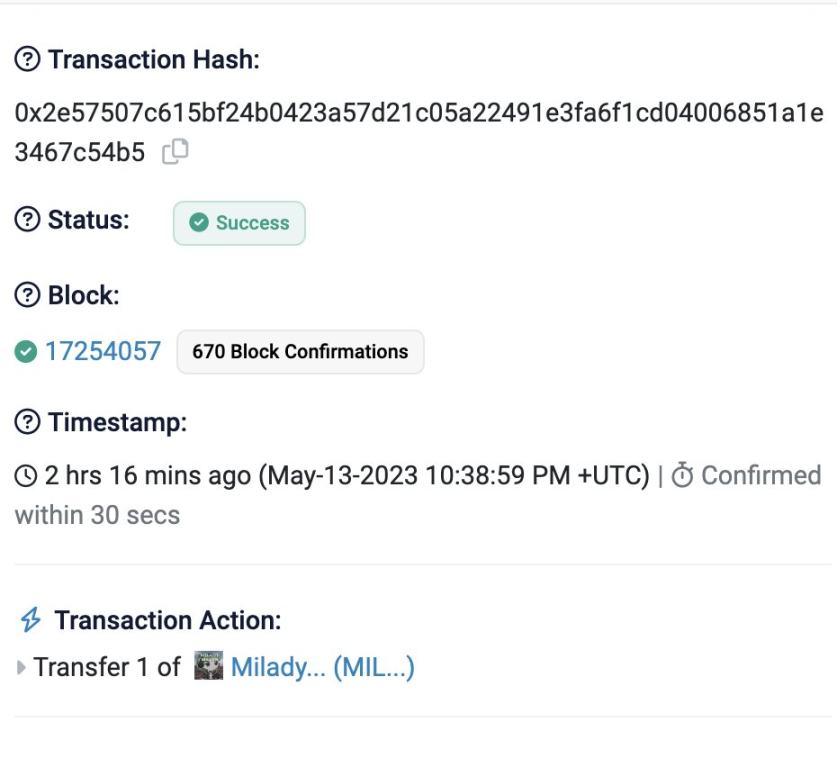Copy the transaction hash to clipboard

tap(176, 152)
